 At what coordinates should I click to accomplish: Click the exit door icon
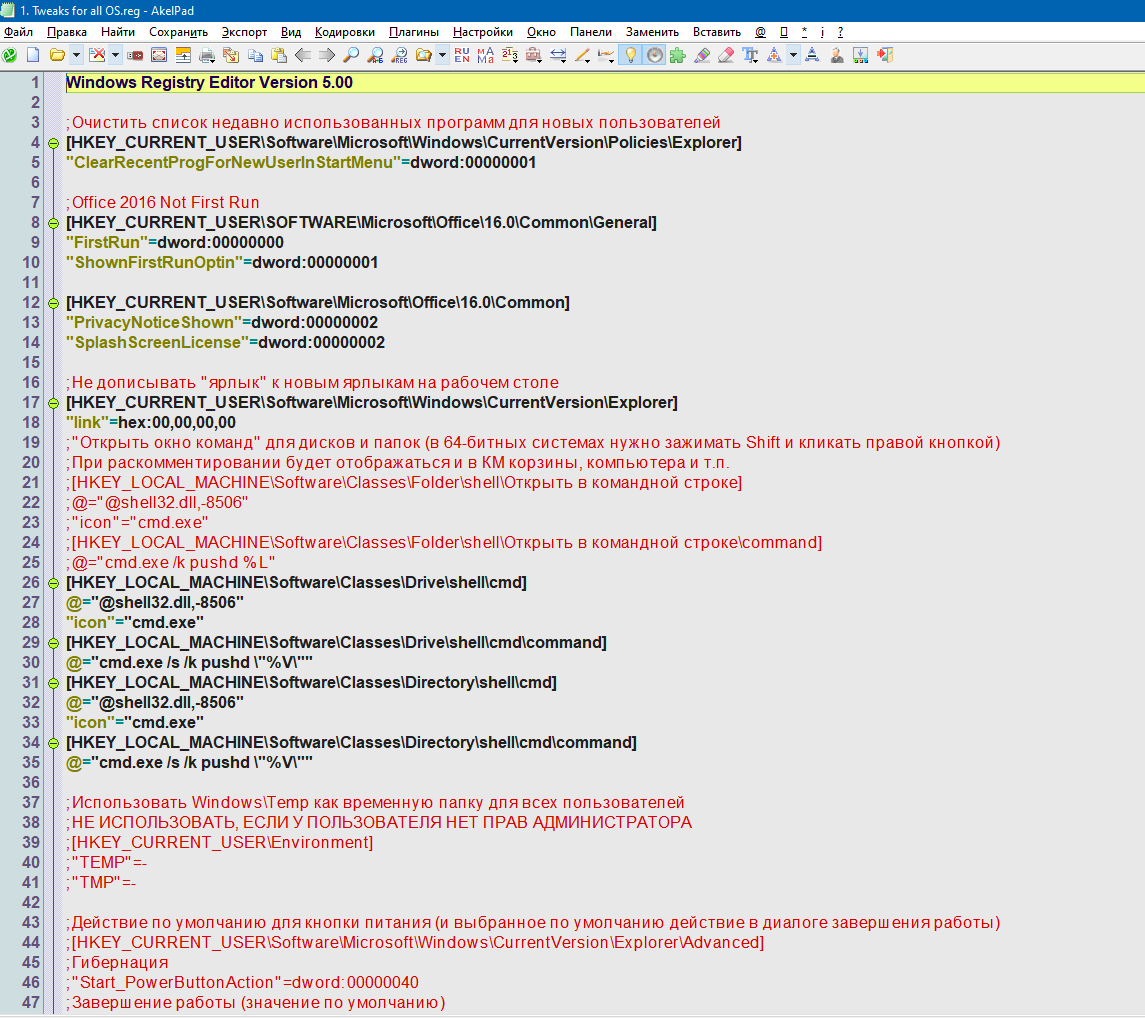coord(885,56)
